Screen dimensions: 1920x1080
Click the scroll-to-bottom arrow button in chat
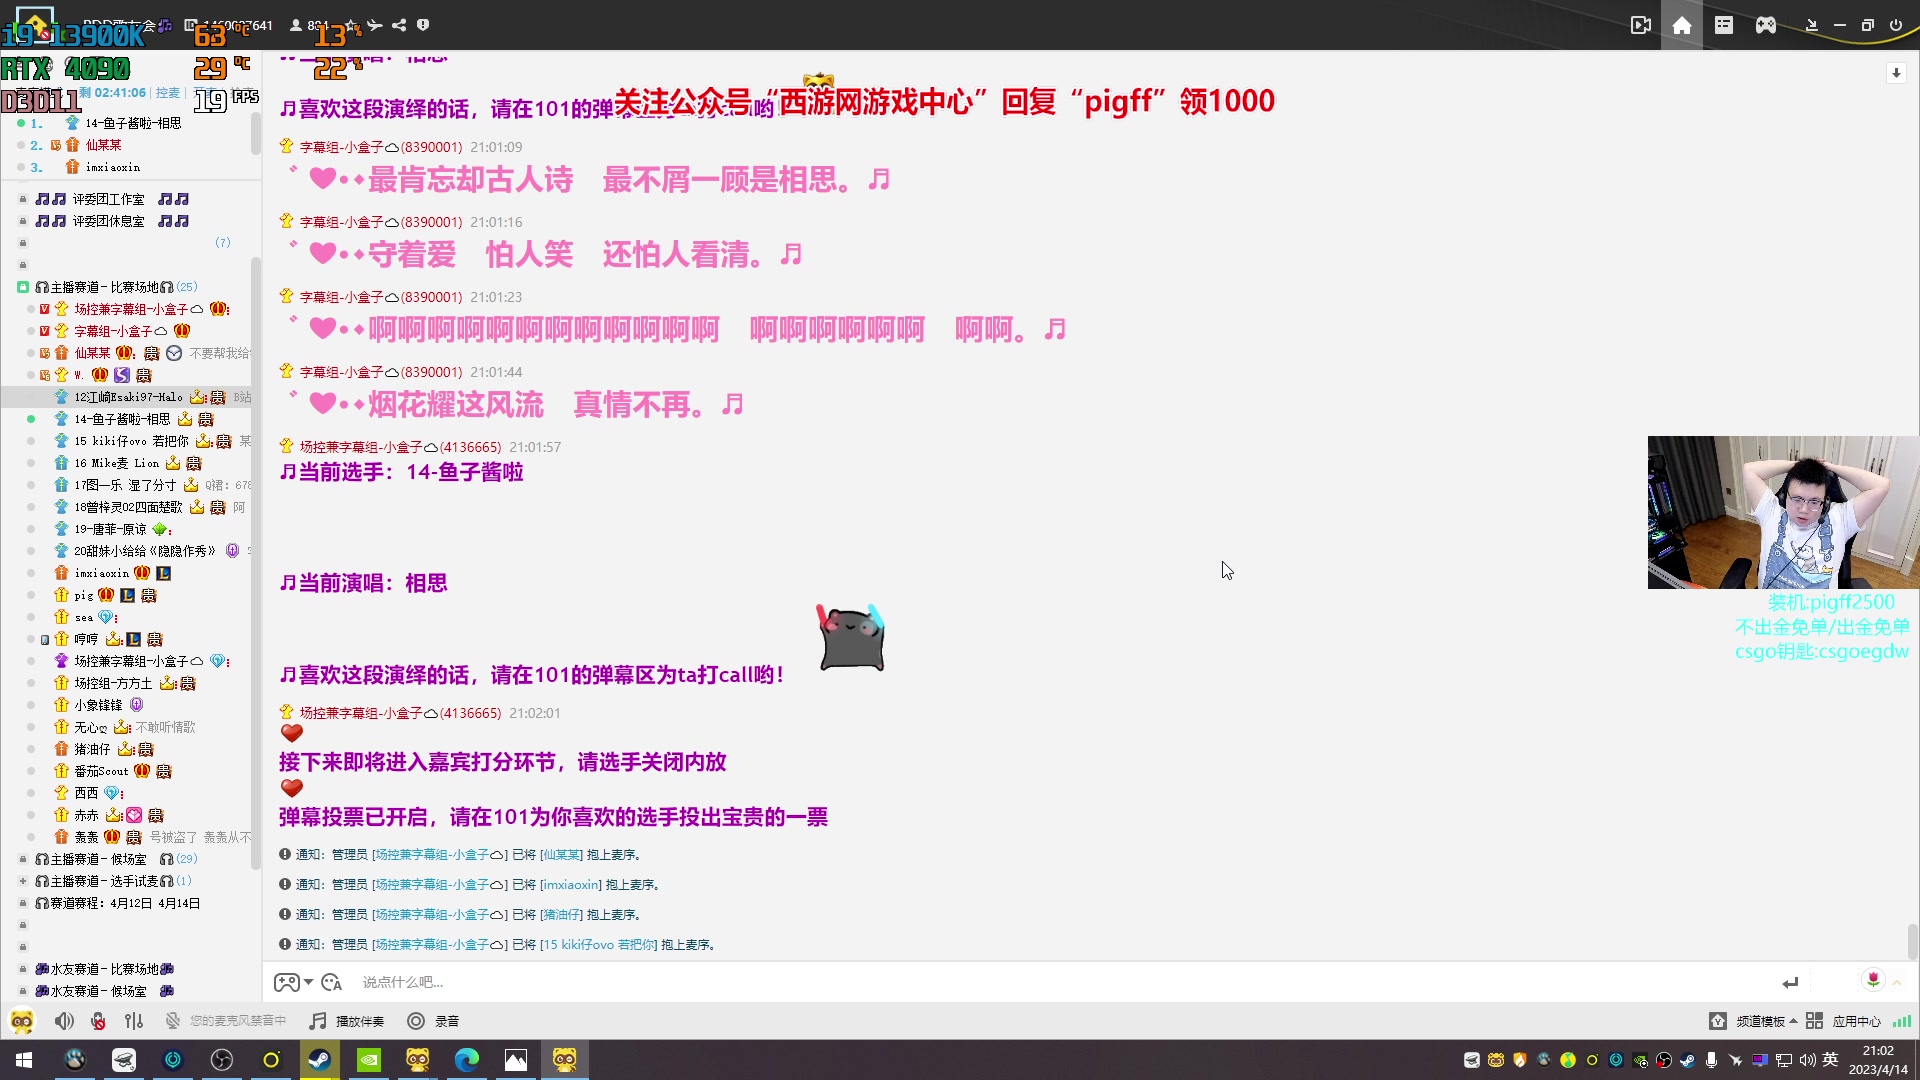pyautogui.click(x=1896, y=73)
